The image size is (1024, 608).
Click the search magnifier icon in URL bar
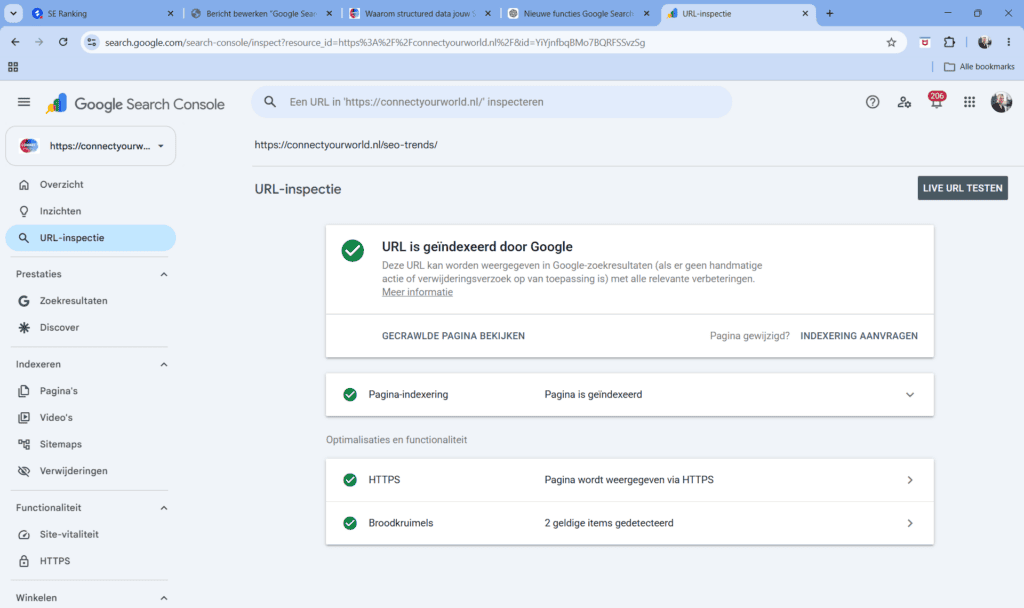click(x=270, y=102)
